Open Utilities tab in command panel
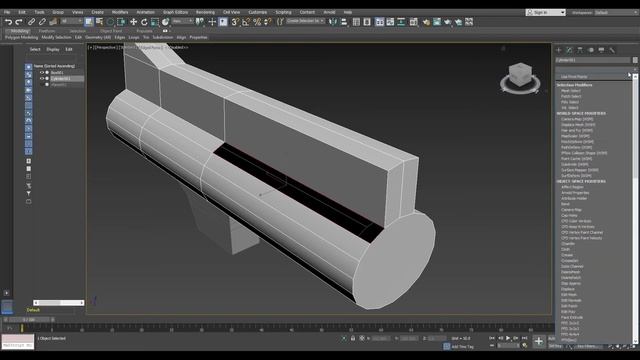This screenshot has width=640, height=360. pyautogui.click(x=612, y=50)
